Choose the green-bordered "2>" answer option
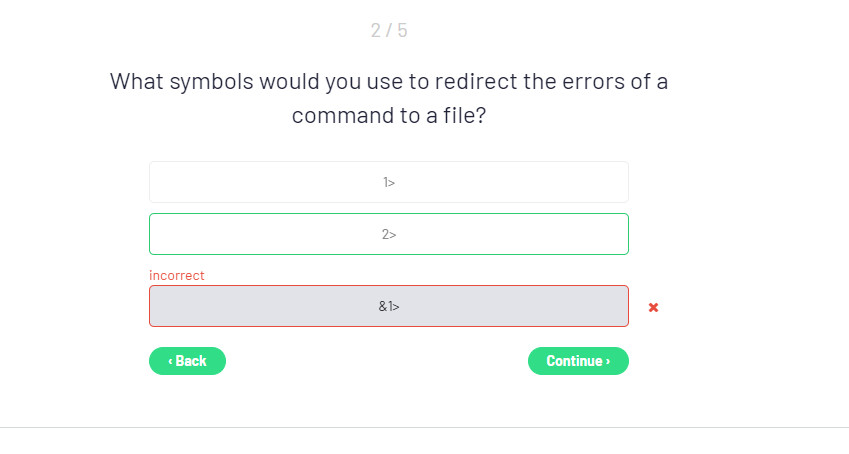Image resolution: width=849 pixels, height=454 pixels. point(388,234)
